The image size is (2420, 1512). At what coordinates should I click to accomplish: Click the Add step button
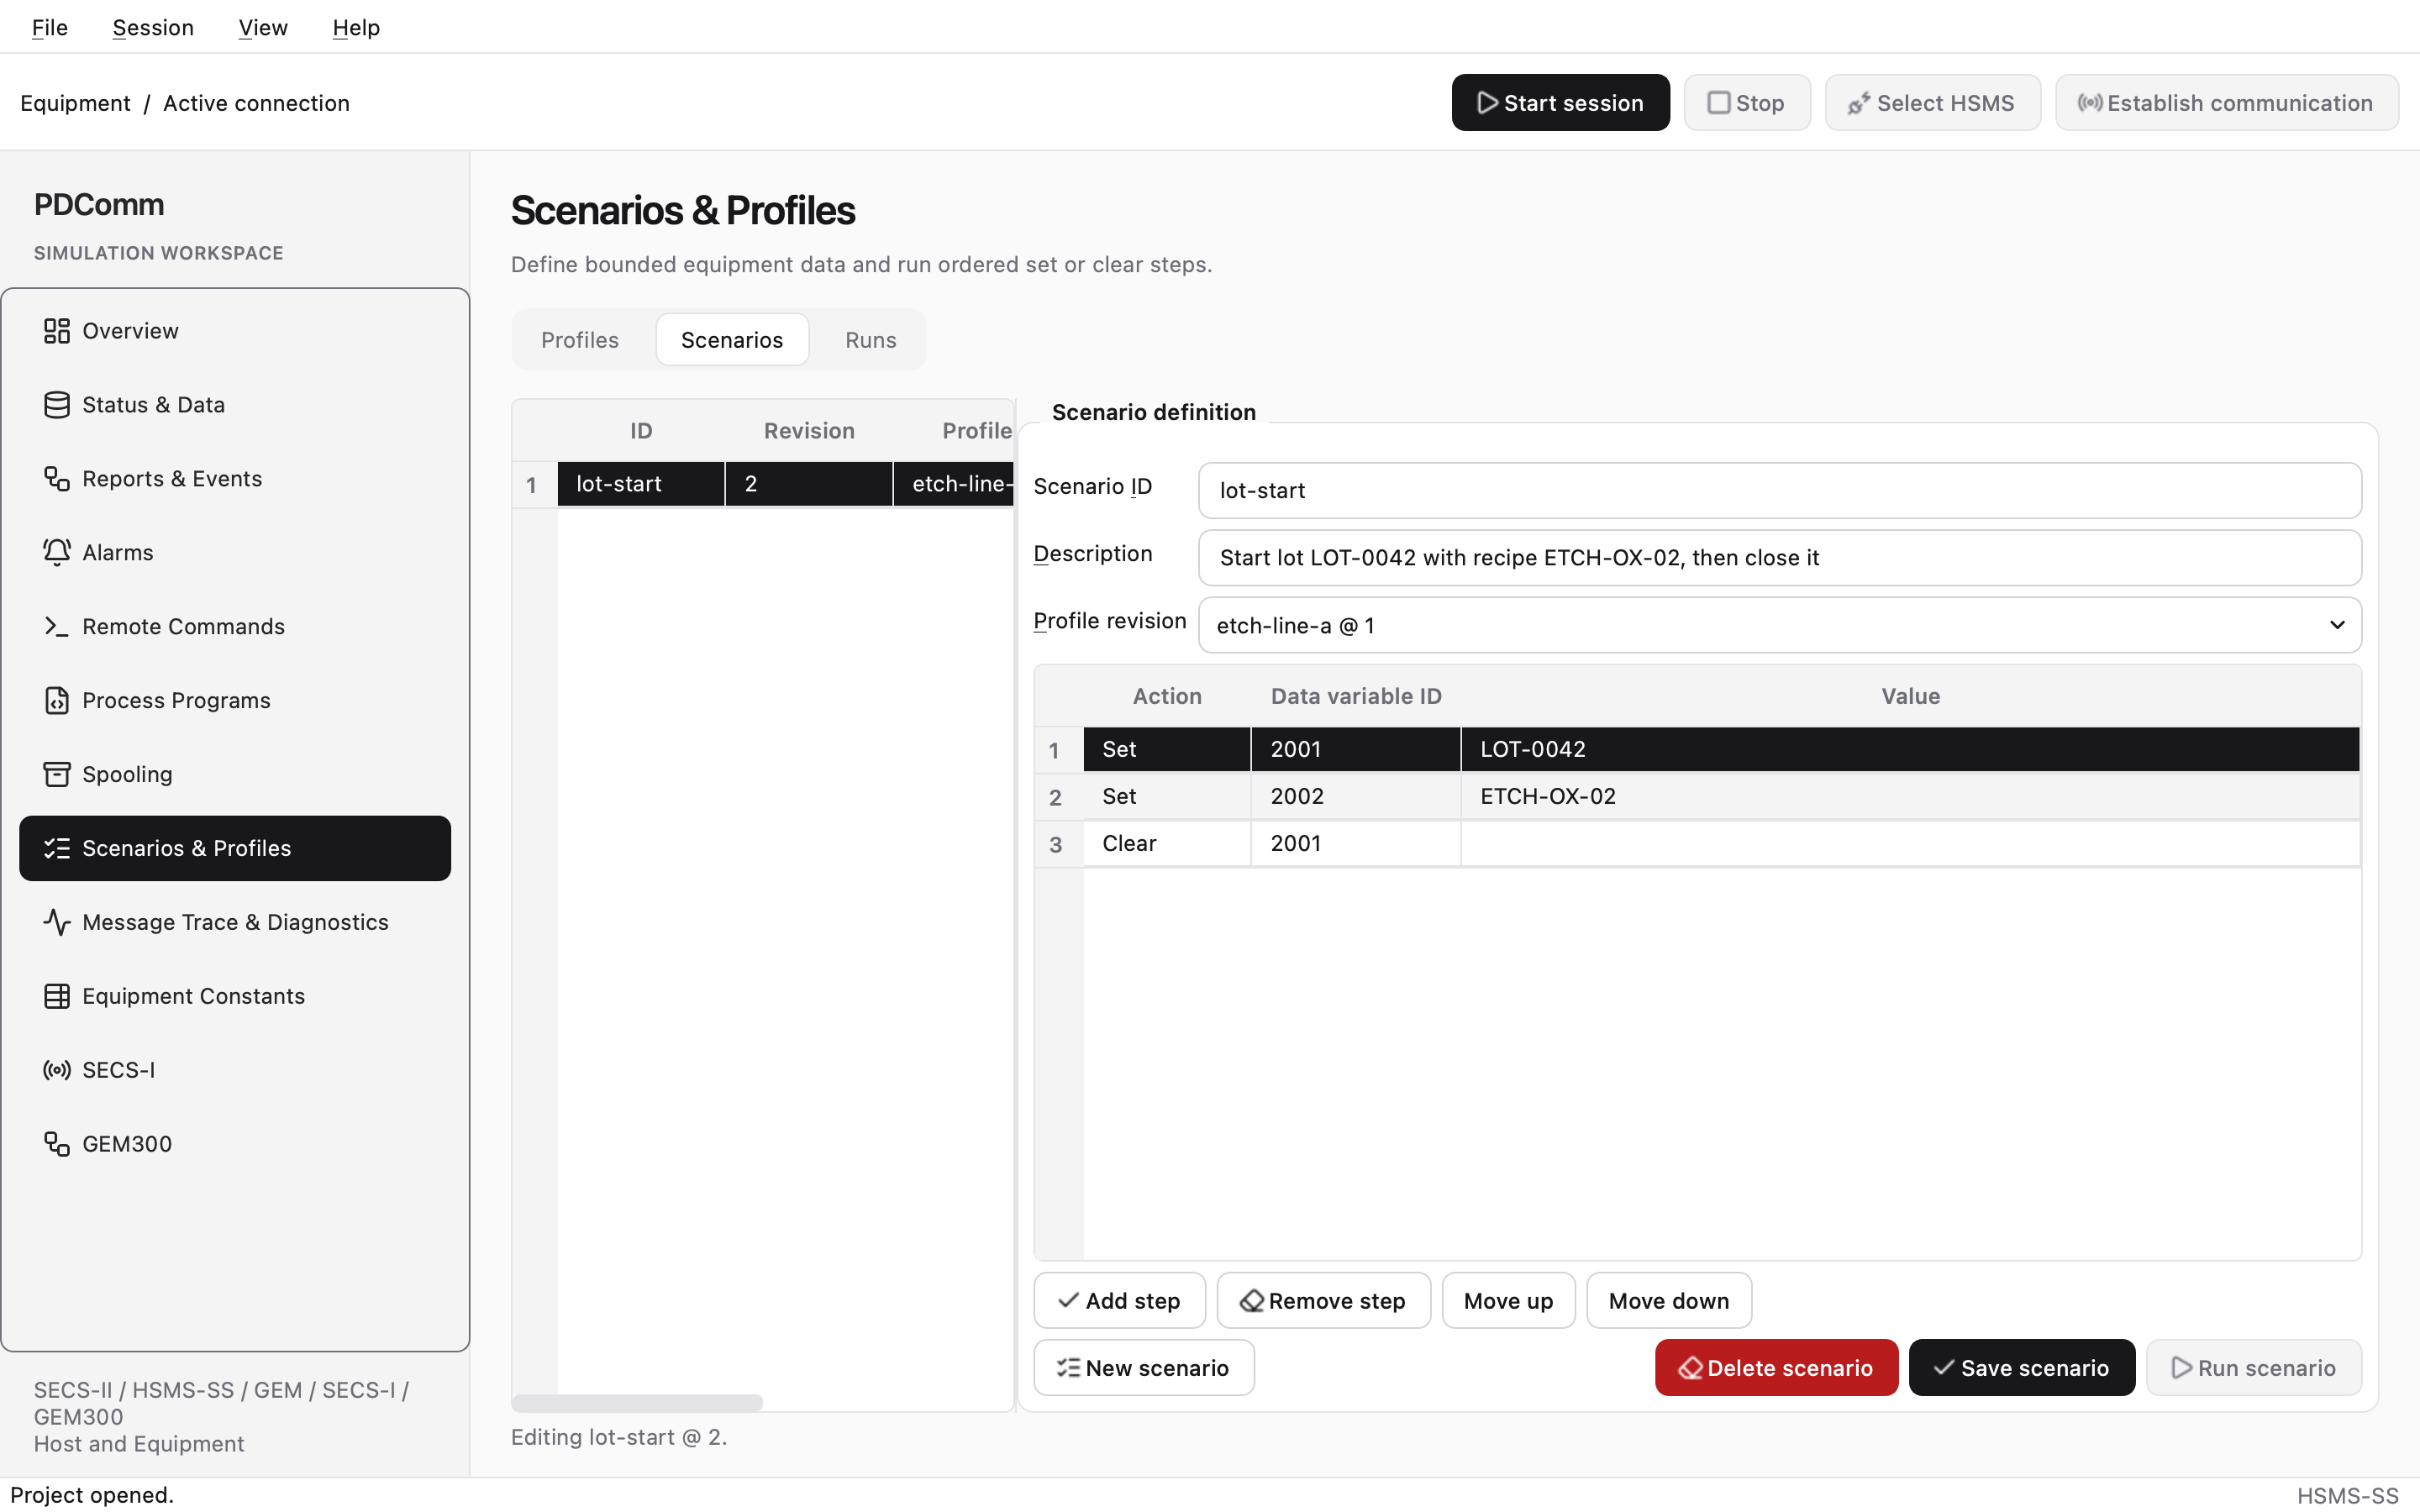pyautogui.click(x=1119, y=1301)
